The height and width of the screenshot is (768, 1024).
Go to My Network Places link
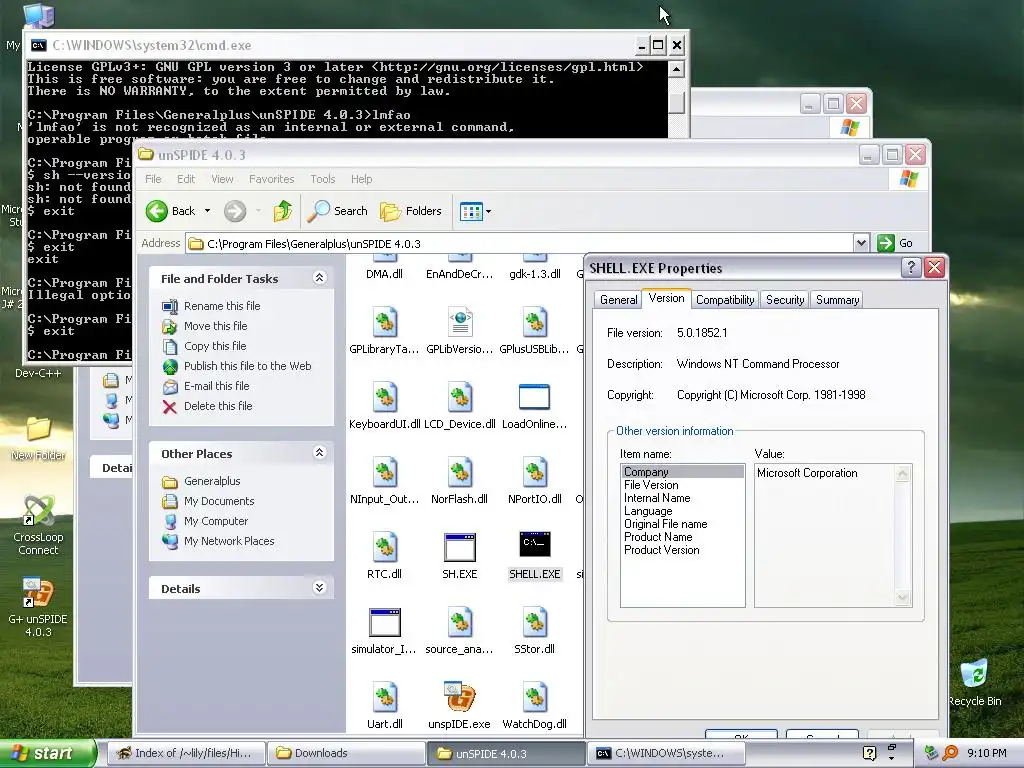(x=229, y=541)
